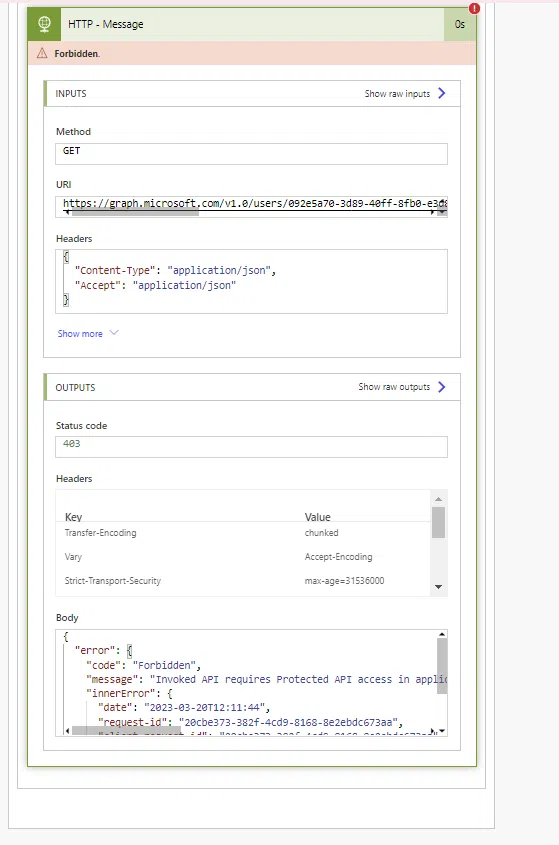This screenshot has height=845, width=559.
Task: Click the Vary header key
Action: tap(73, 557)
